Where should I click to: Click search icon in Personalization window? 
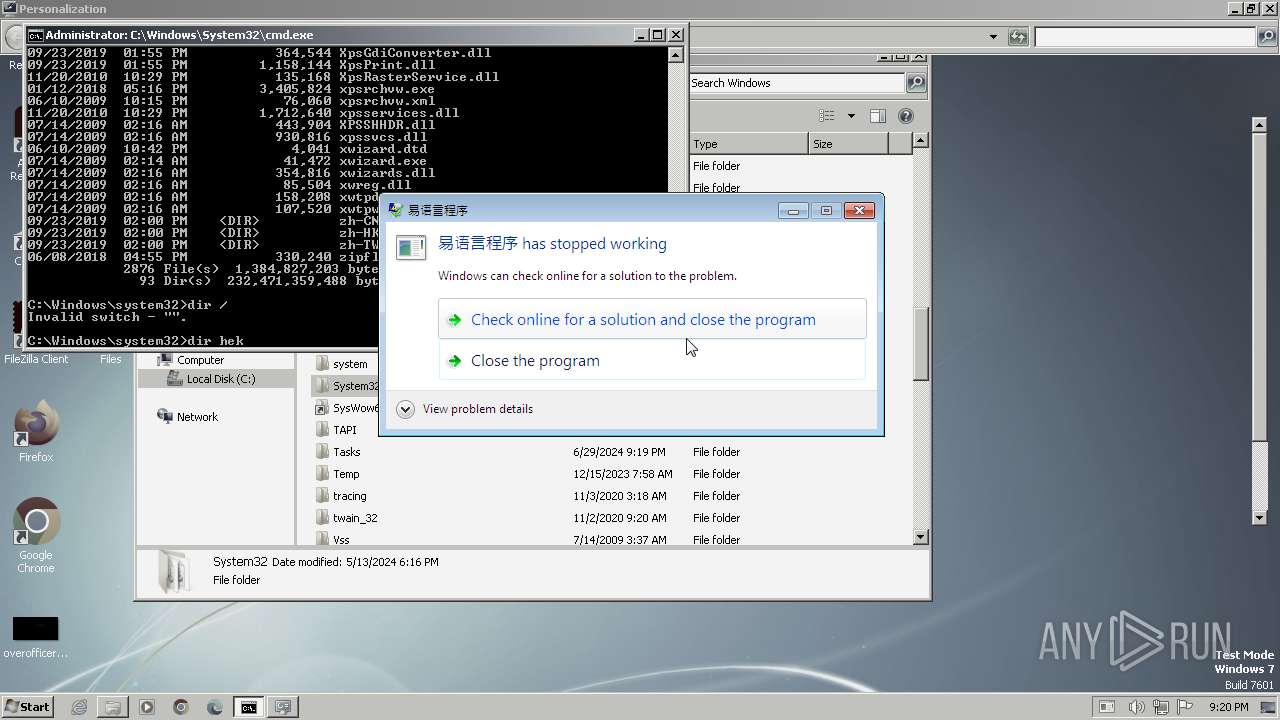point(1267,37)
